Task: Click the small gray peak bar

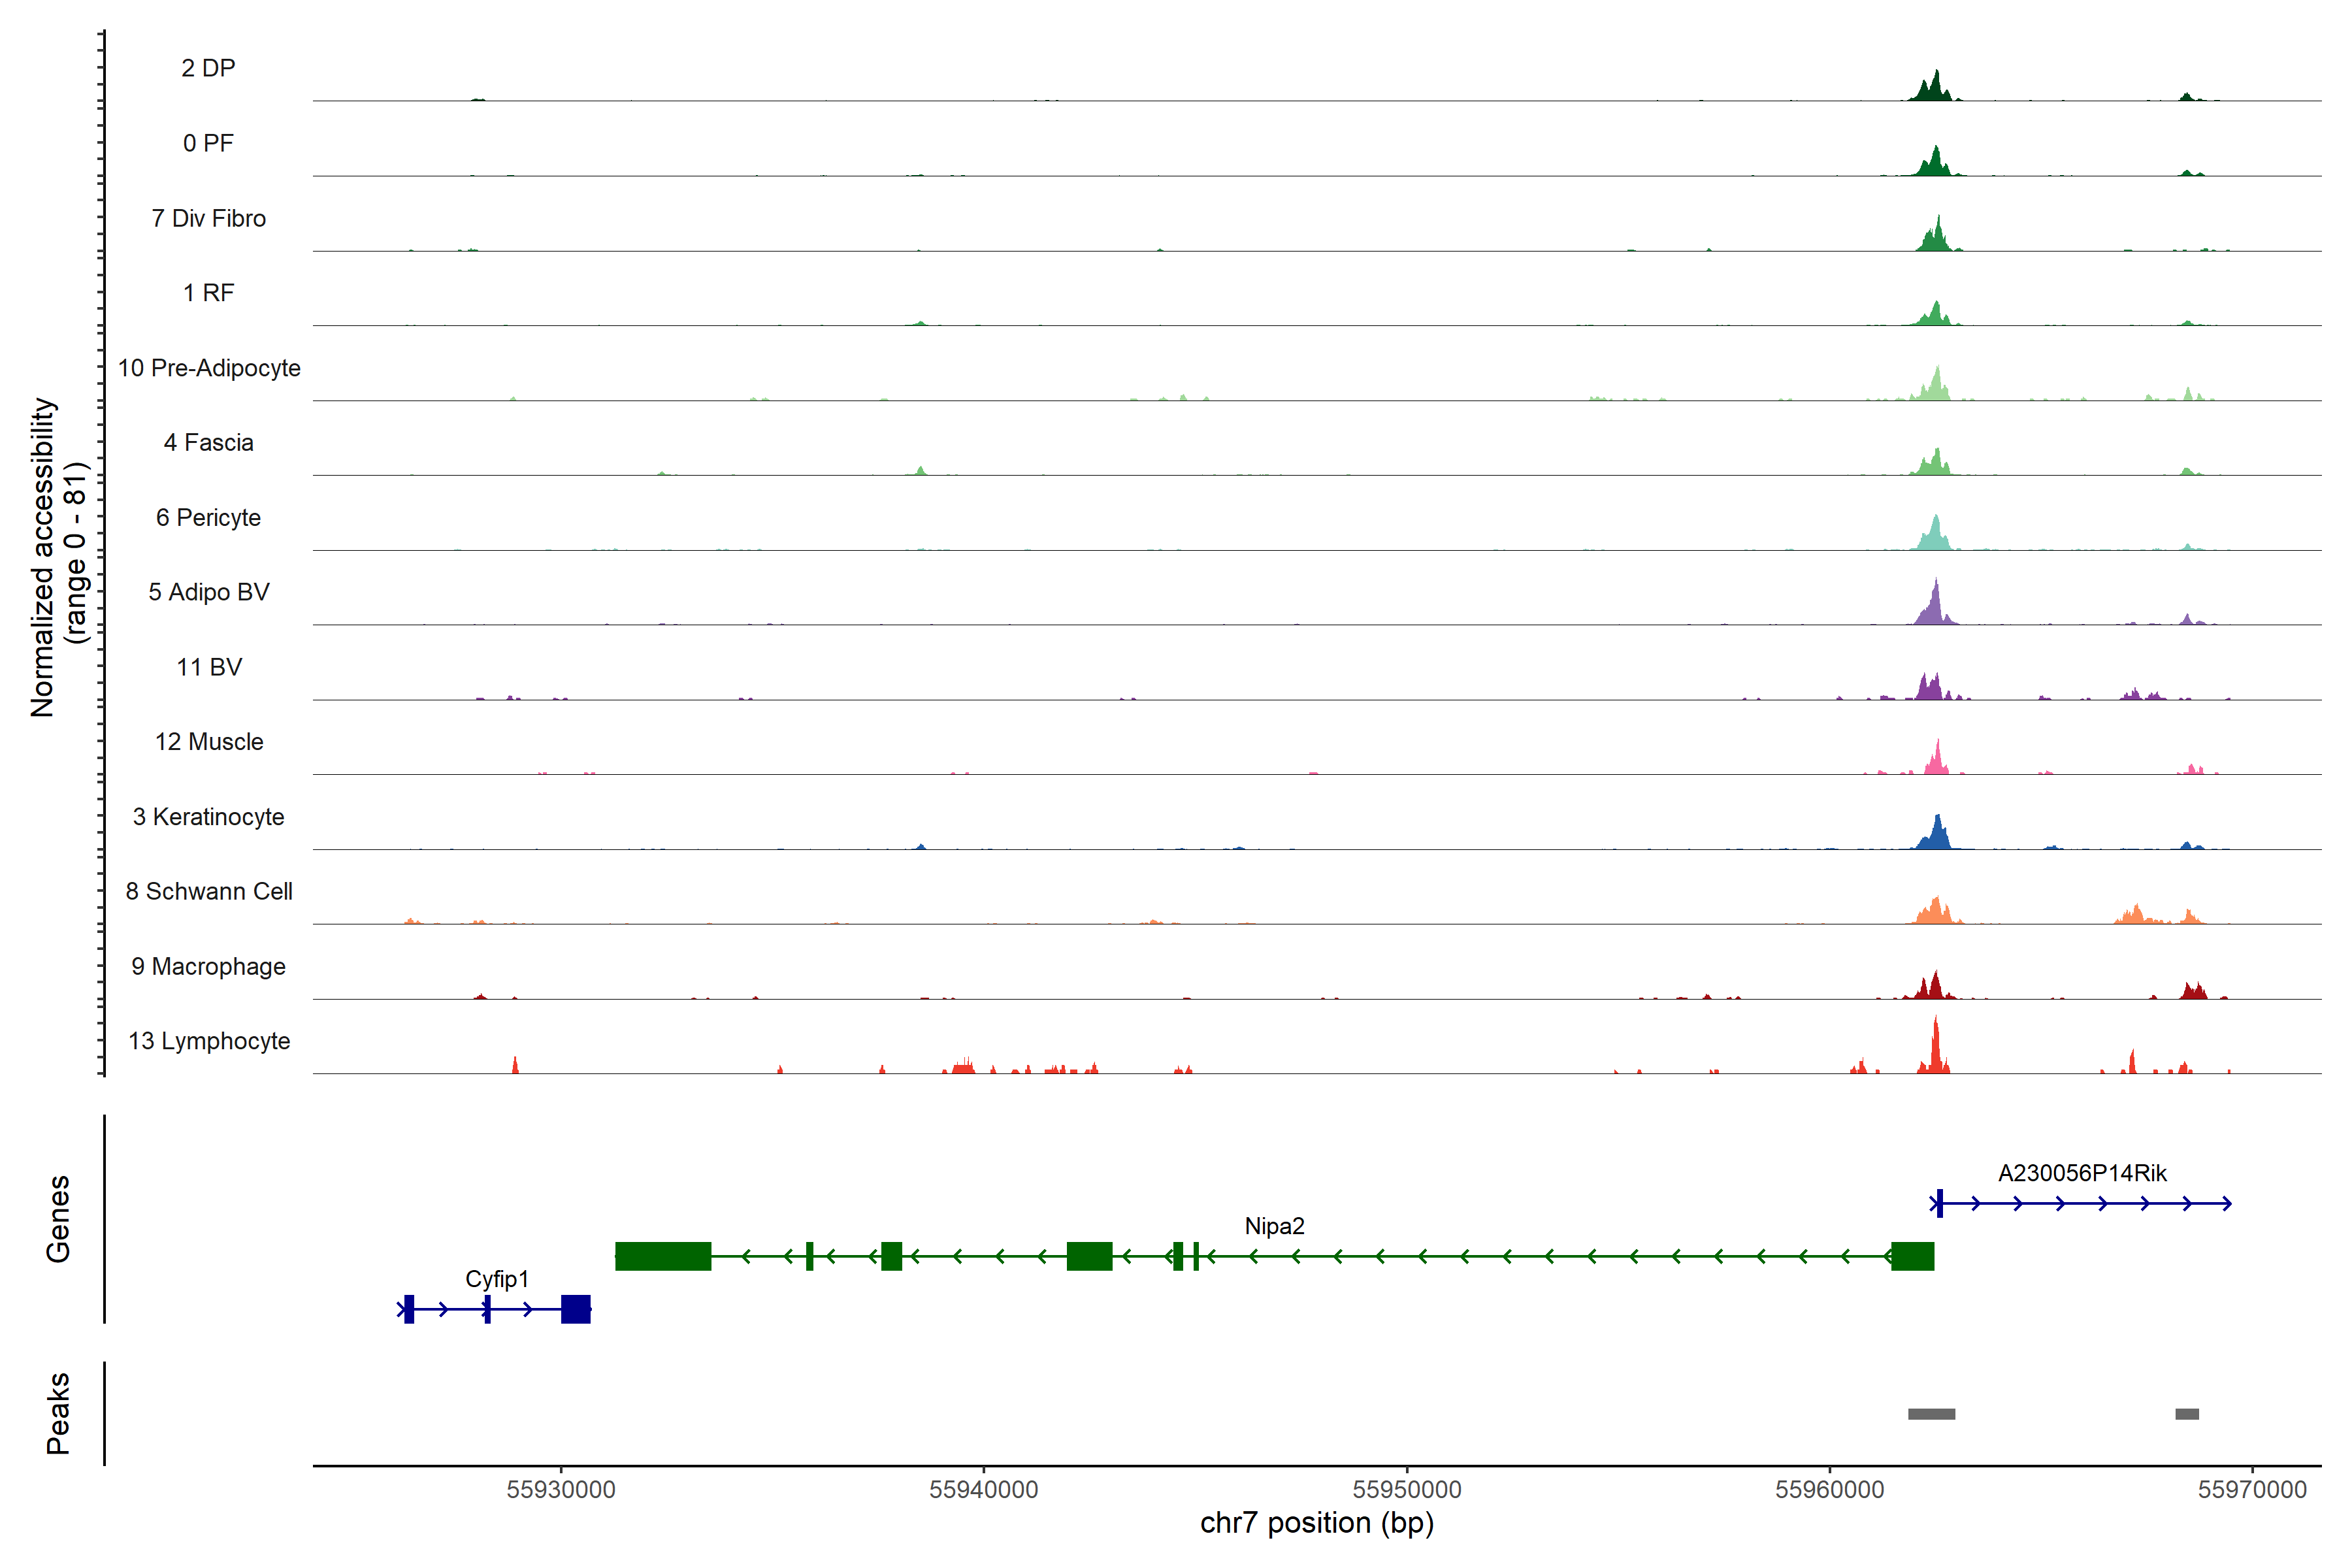Action: click(x=2187, y=1414)
